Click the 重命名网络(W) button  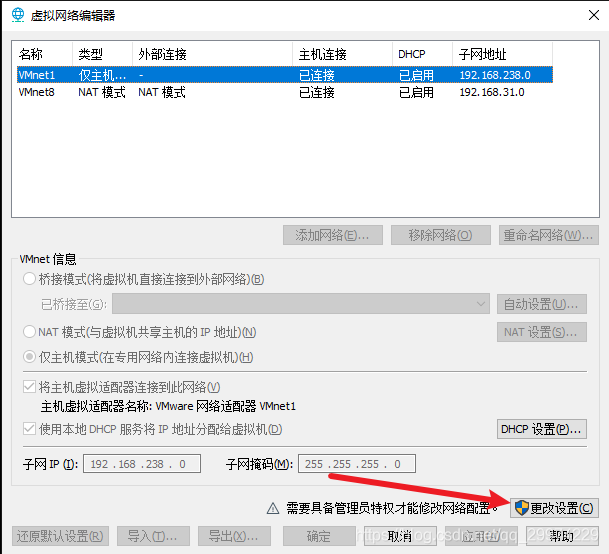click(549, 235)
